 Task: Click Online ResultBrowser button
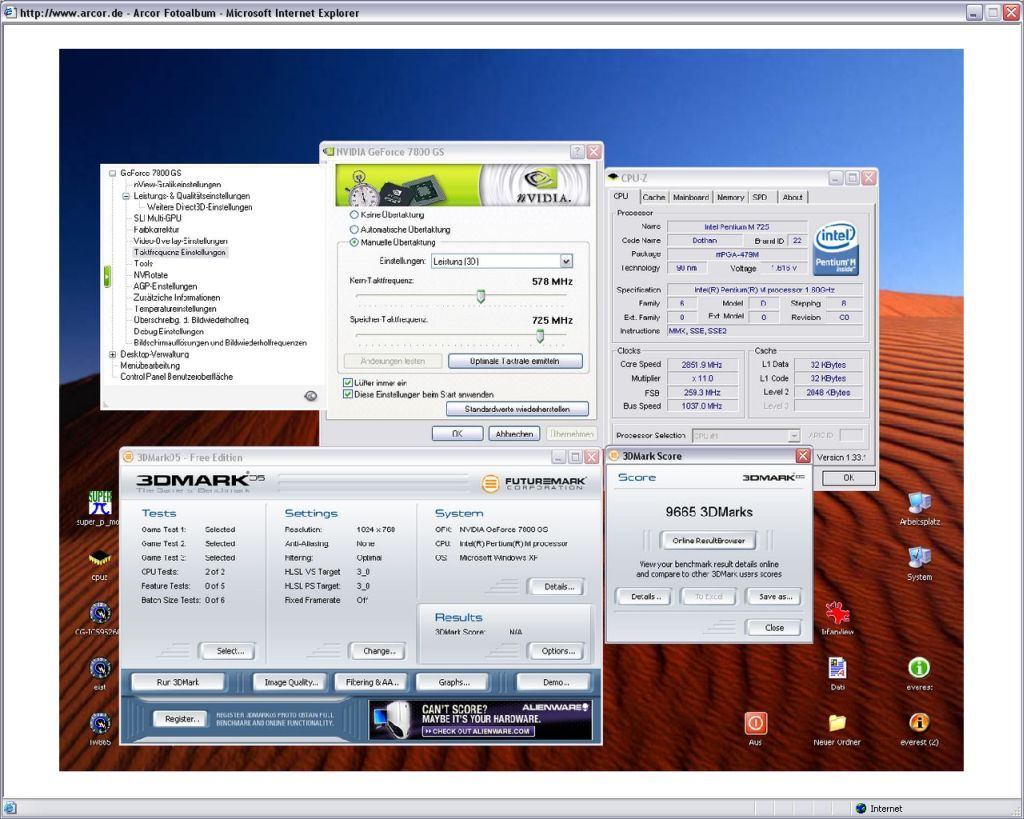tap(709, 541)
